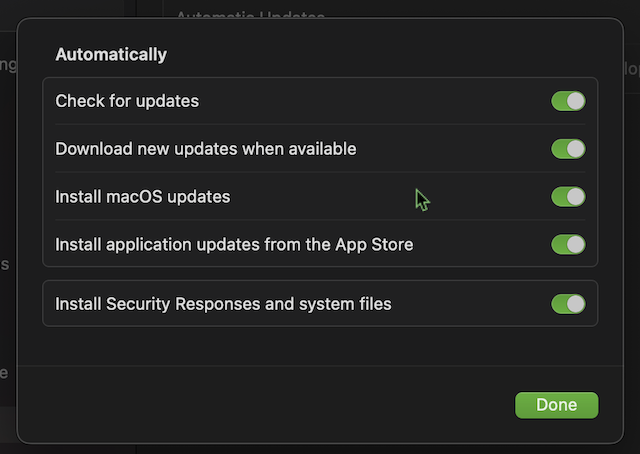Select the 'Install macOS updates' row label
Screen dimensions: 640x454
tap(142, 197)
